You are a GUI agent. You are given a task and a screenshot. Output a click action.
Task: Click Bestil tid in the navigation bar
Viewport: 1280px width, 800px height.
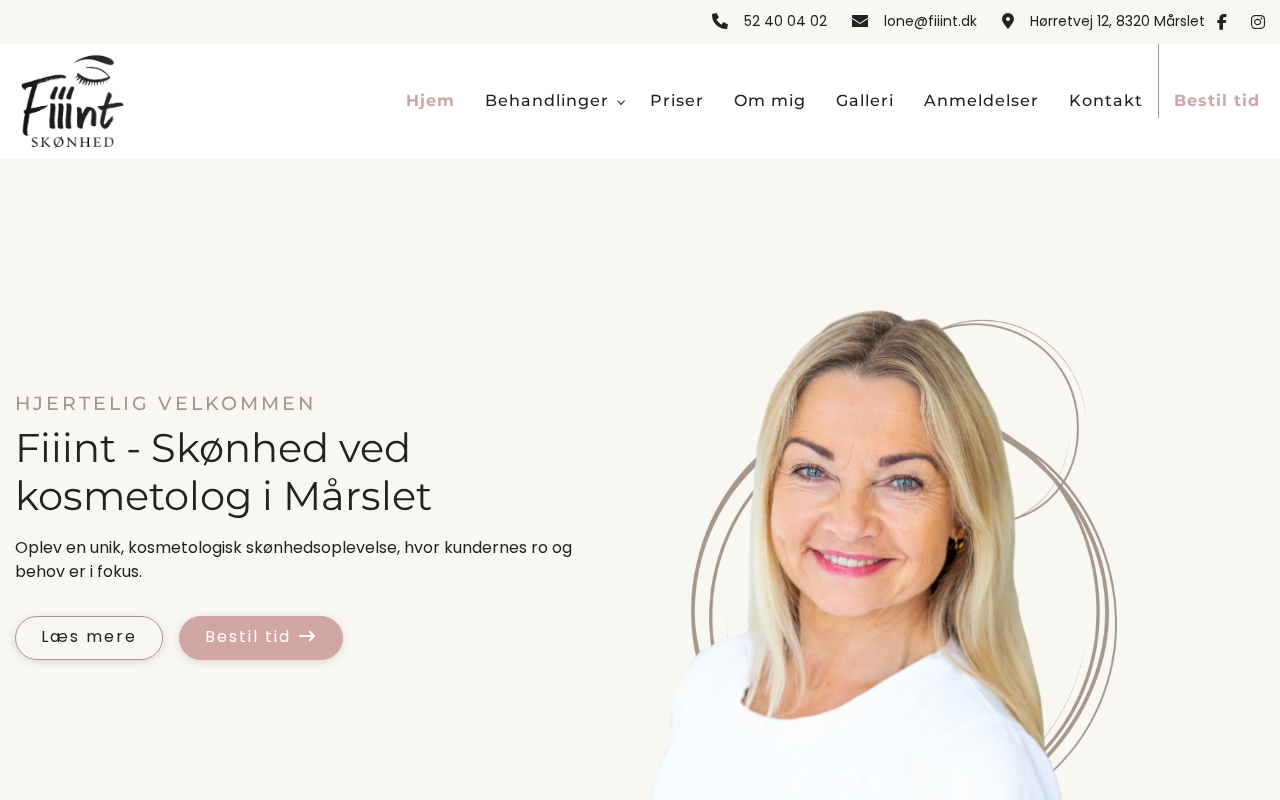click(1217, 101)
